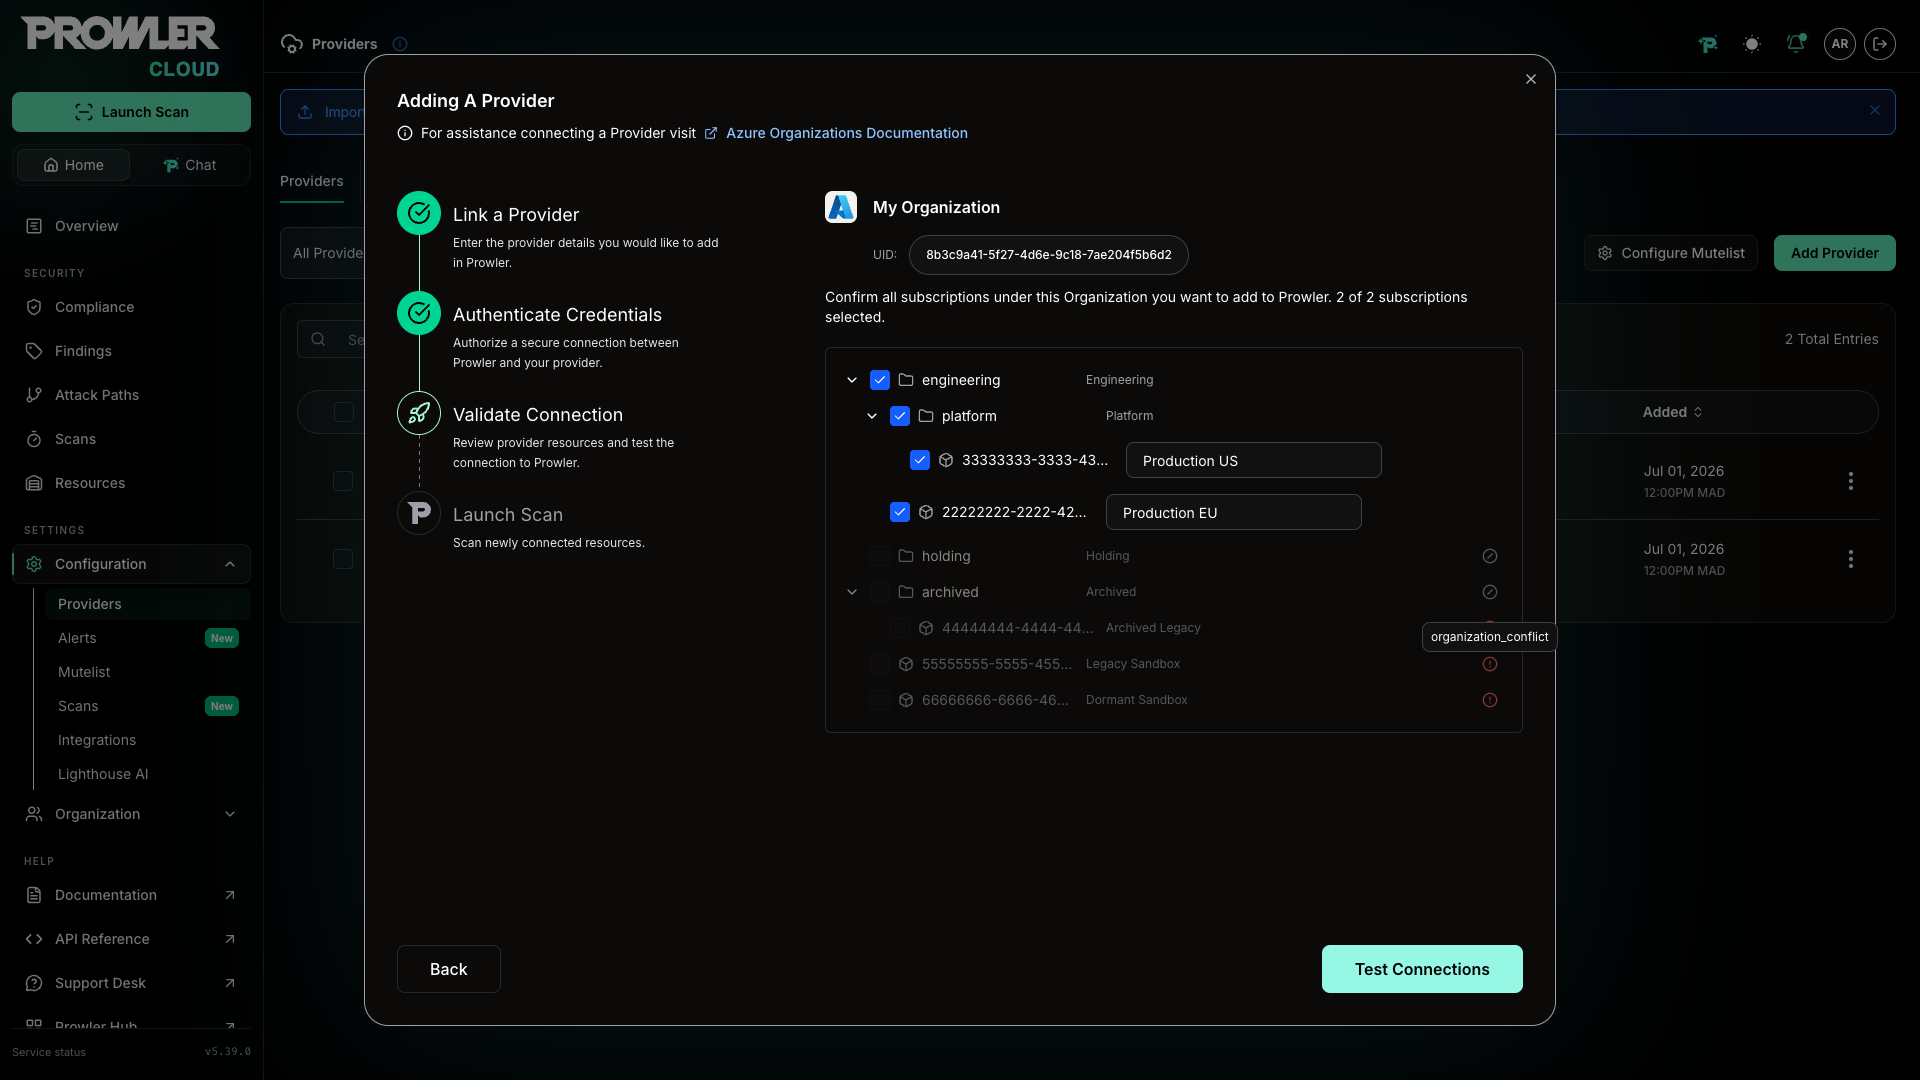Dismiss the import banner close icon
The height and width of the screenshot is (1080, 1920).
[x=1875, y=111]
